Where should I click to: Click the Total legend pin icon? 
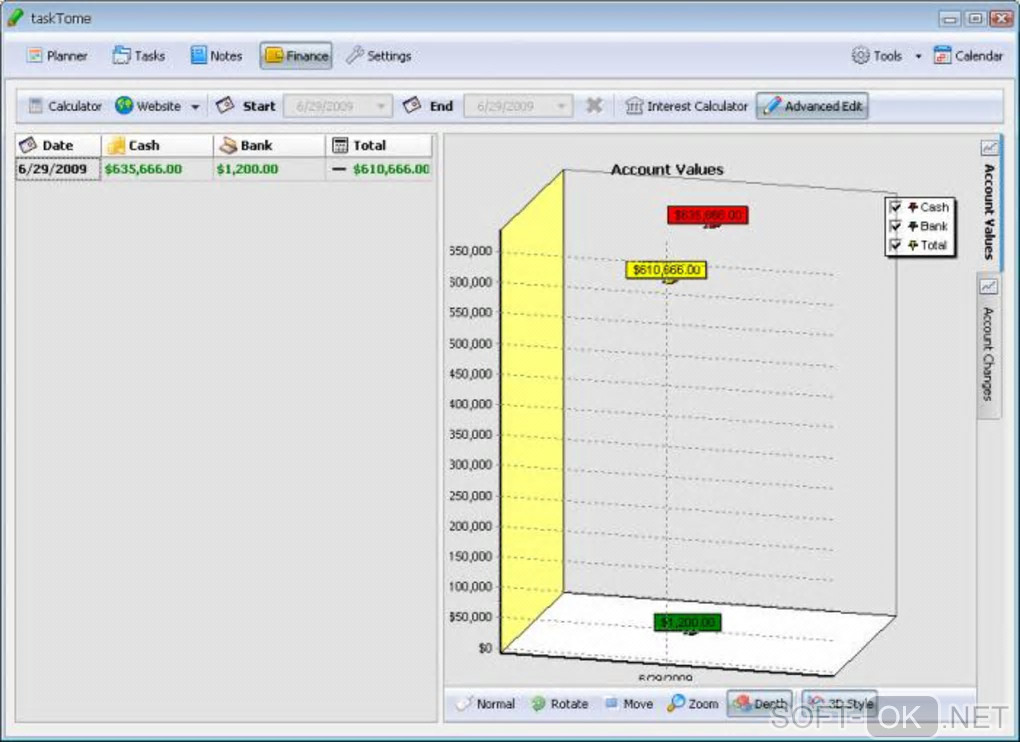point(912,245)
